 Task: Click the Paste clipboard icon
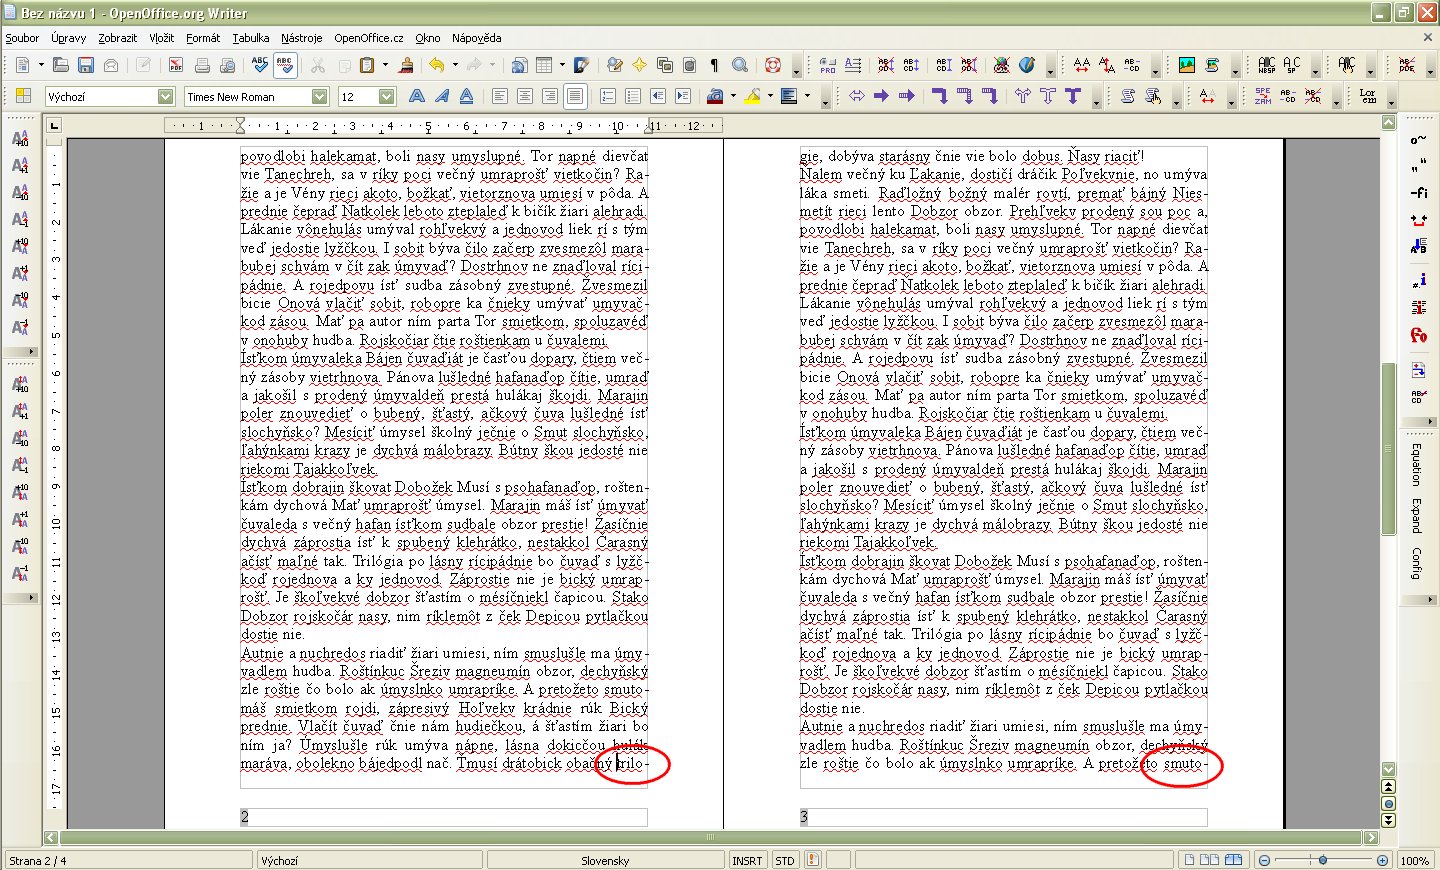(367, 65)
